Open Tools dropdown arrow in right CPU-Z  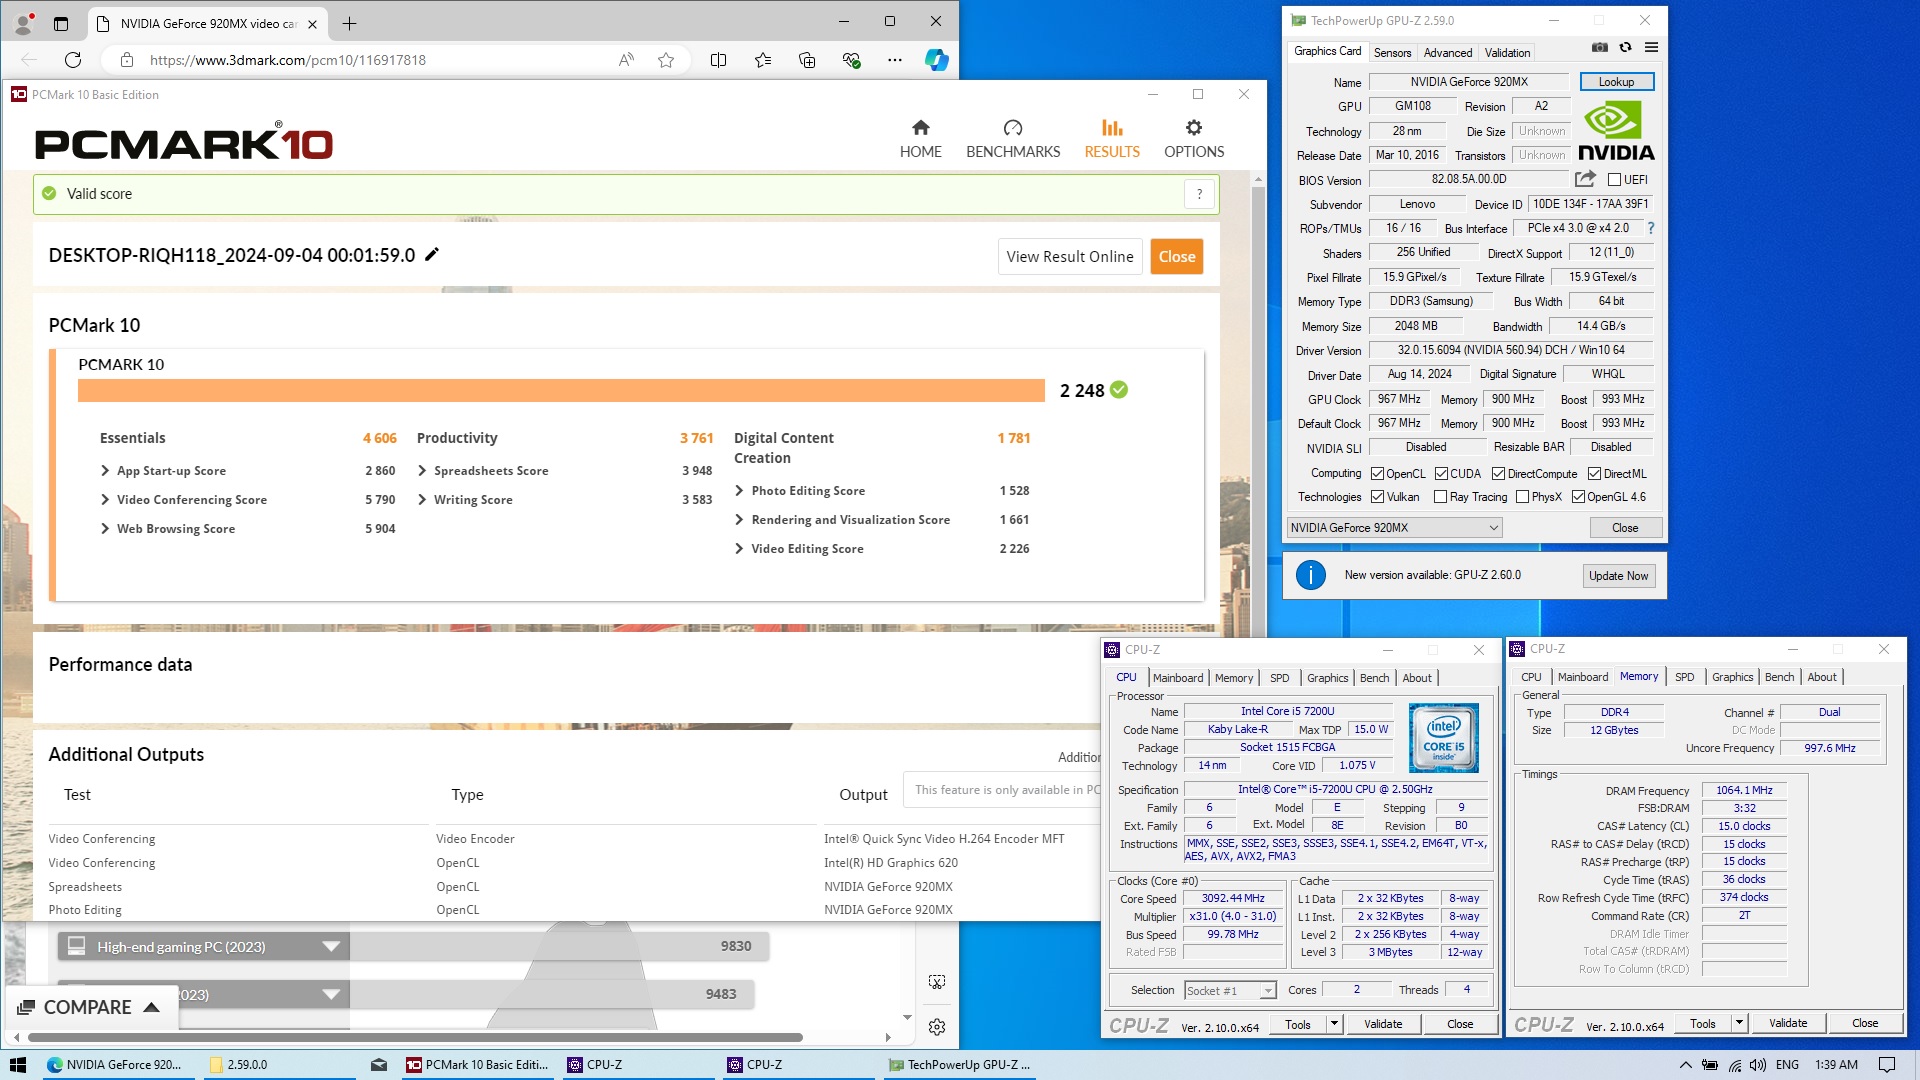point(1739,1023)
